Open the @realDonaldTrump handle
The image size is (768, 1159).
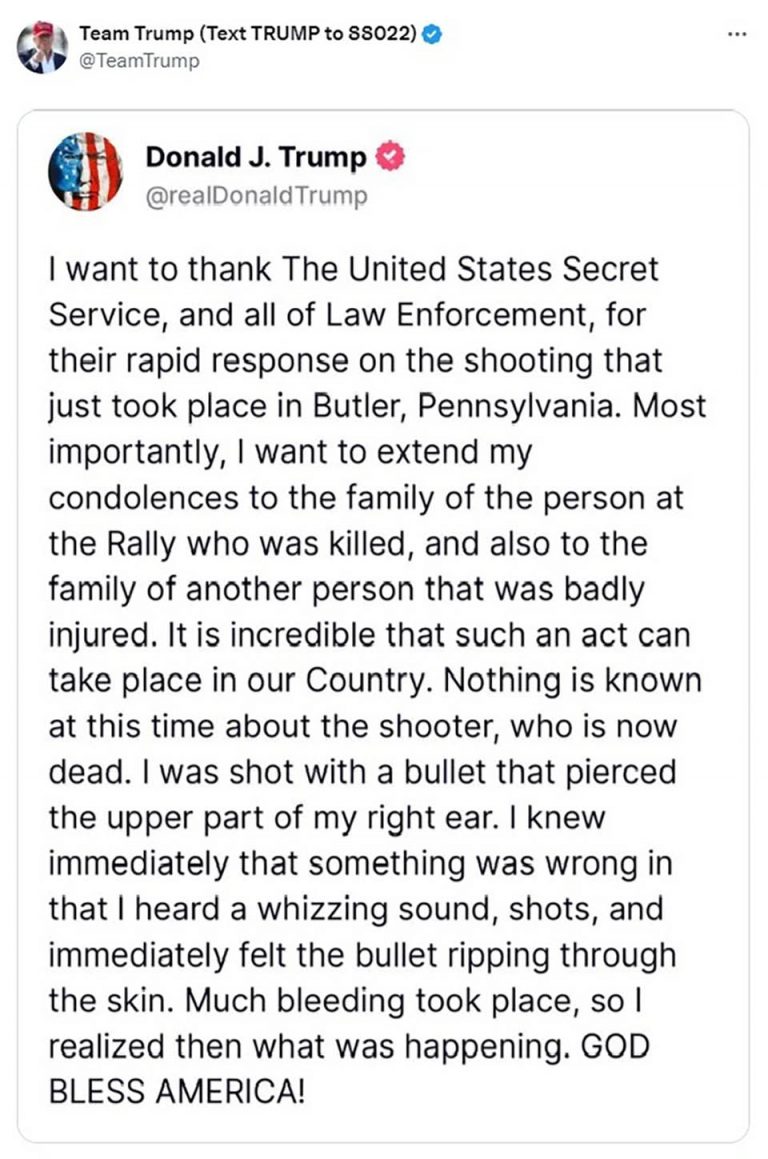pyautogui.click(x=256, y=195)
